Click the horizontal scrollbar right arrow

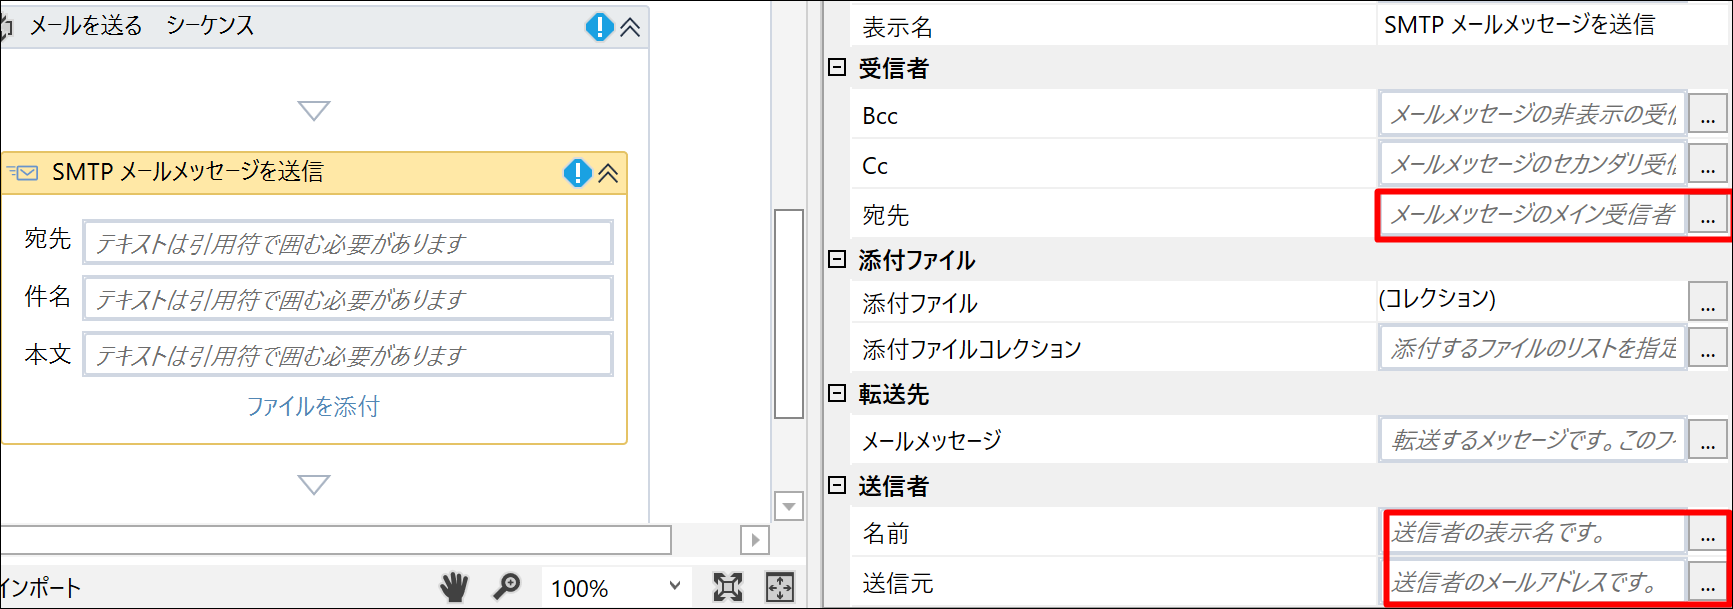(755, 540)
